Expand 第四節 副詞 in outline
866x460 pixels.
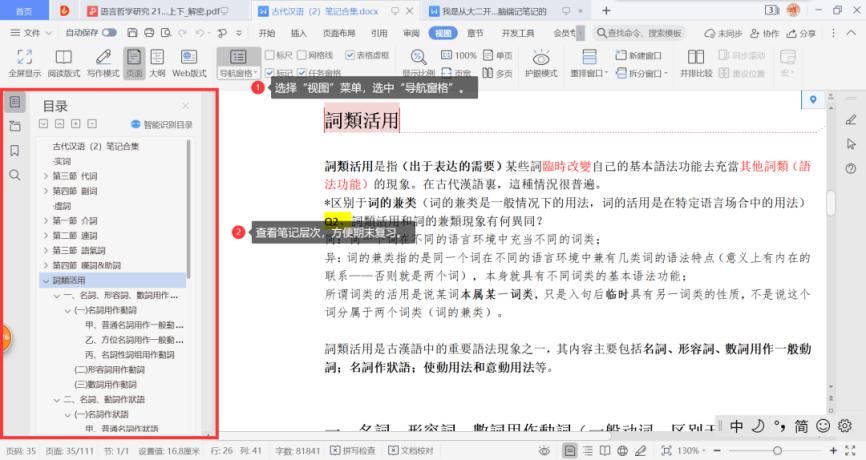click(46, 191)
